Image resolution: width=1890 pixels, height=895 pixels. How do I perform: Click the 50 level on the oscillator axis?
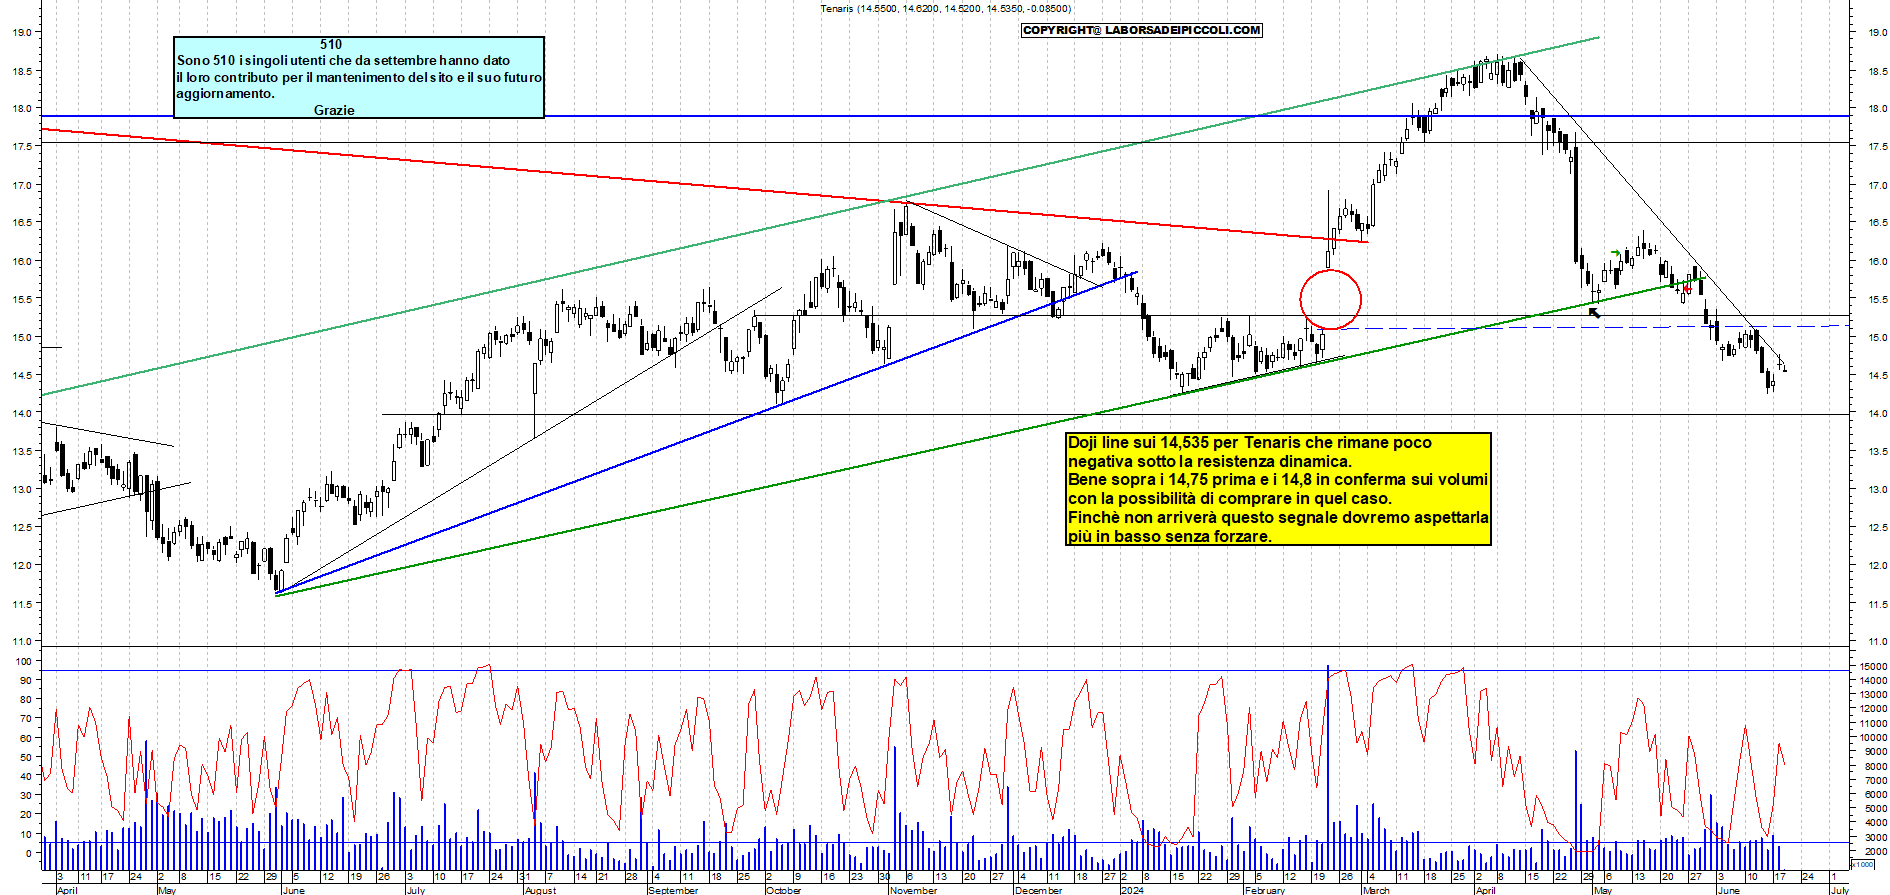coord(26,757)
